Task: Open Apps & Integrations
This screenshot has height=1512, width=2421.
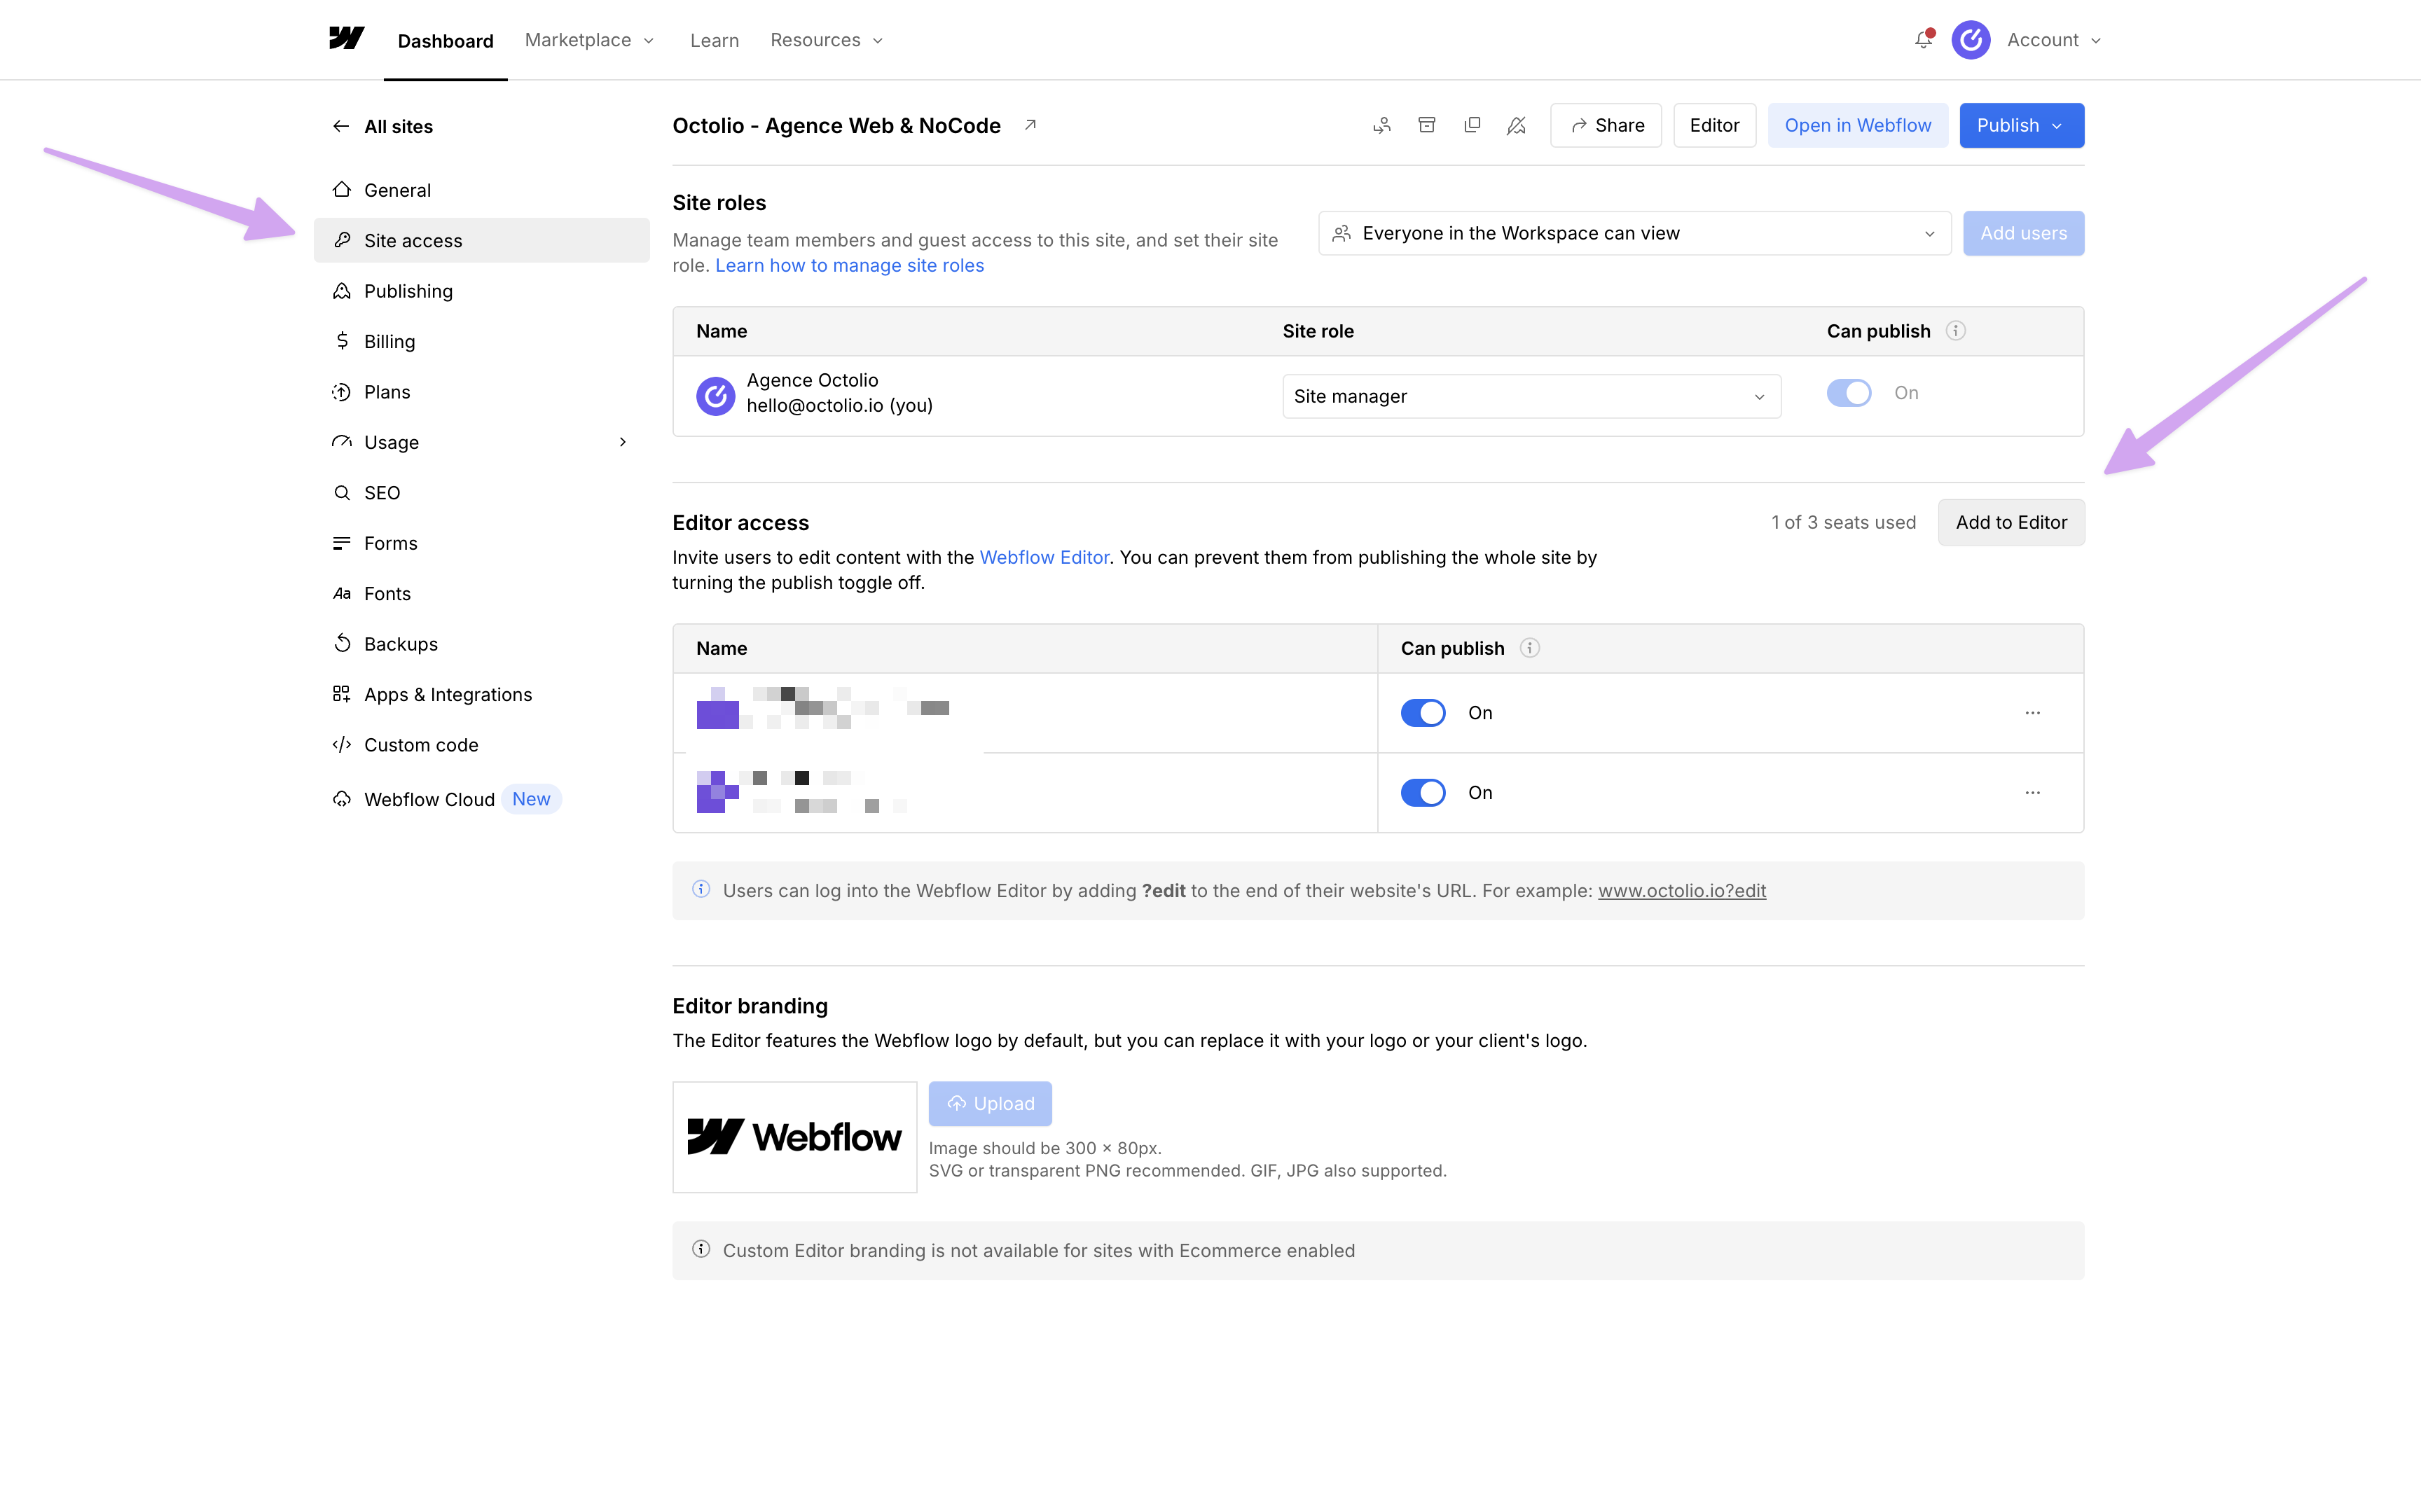Action: pos(481,695)
